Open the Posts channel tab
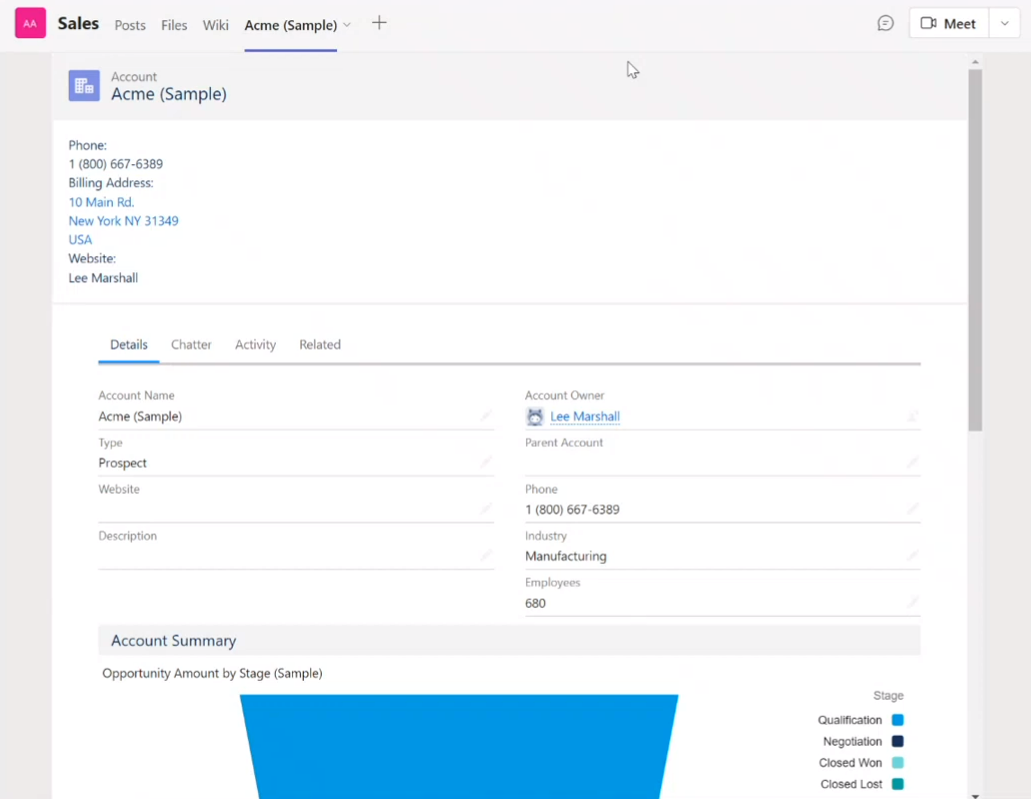The image size is (1031, 799). (130, 25)
